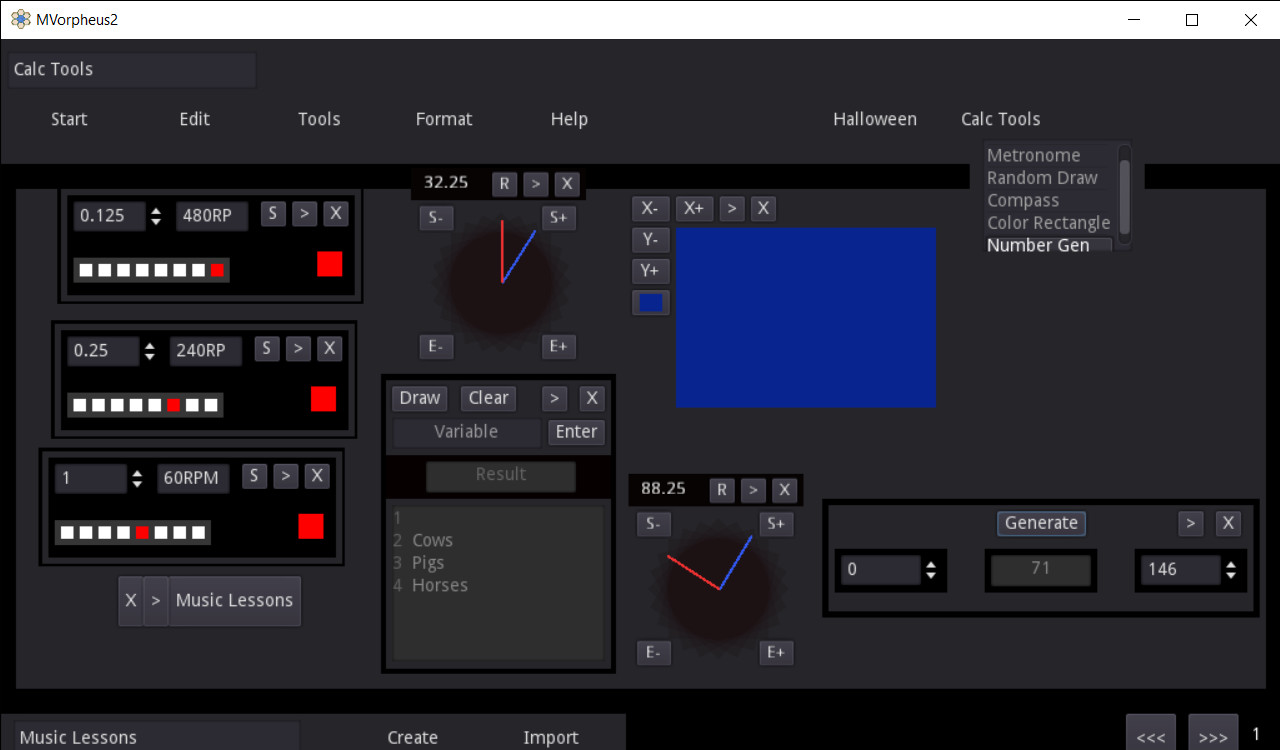Increment the 0.125 value with its up stepper
The image size is (1280, 750).
click(x=156, y=210)
